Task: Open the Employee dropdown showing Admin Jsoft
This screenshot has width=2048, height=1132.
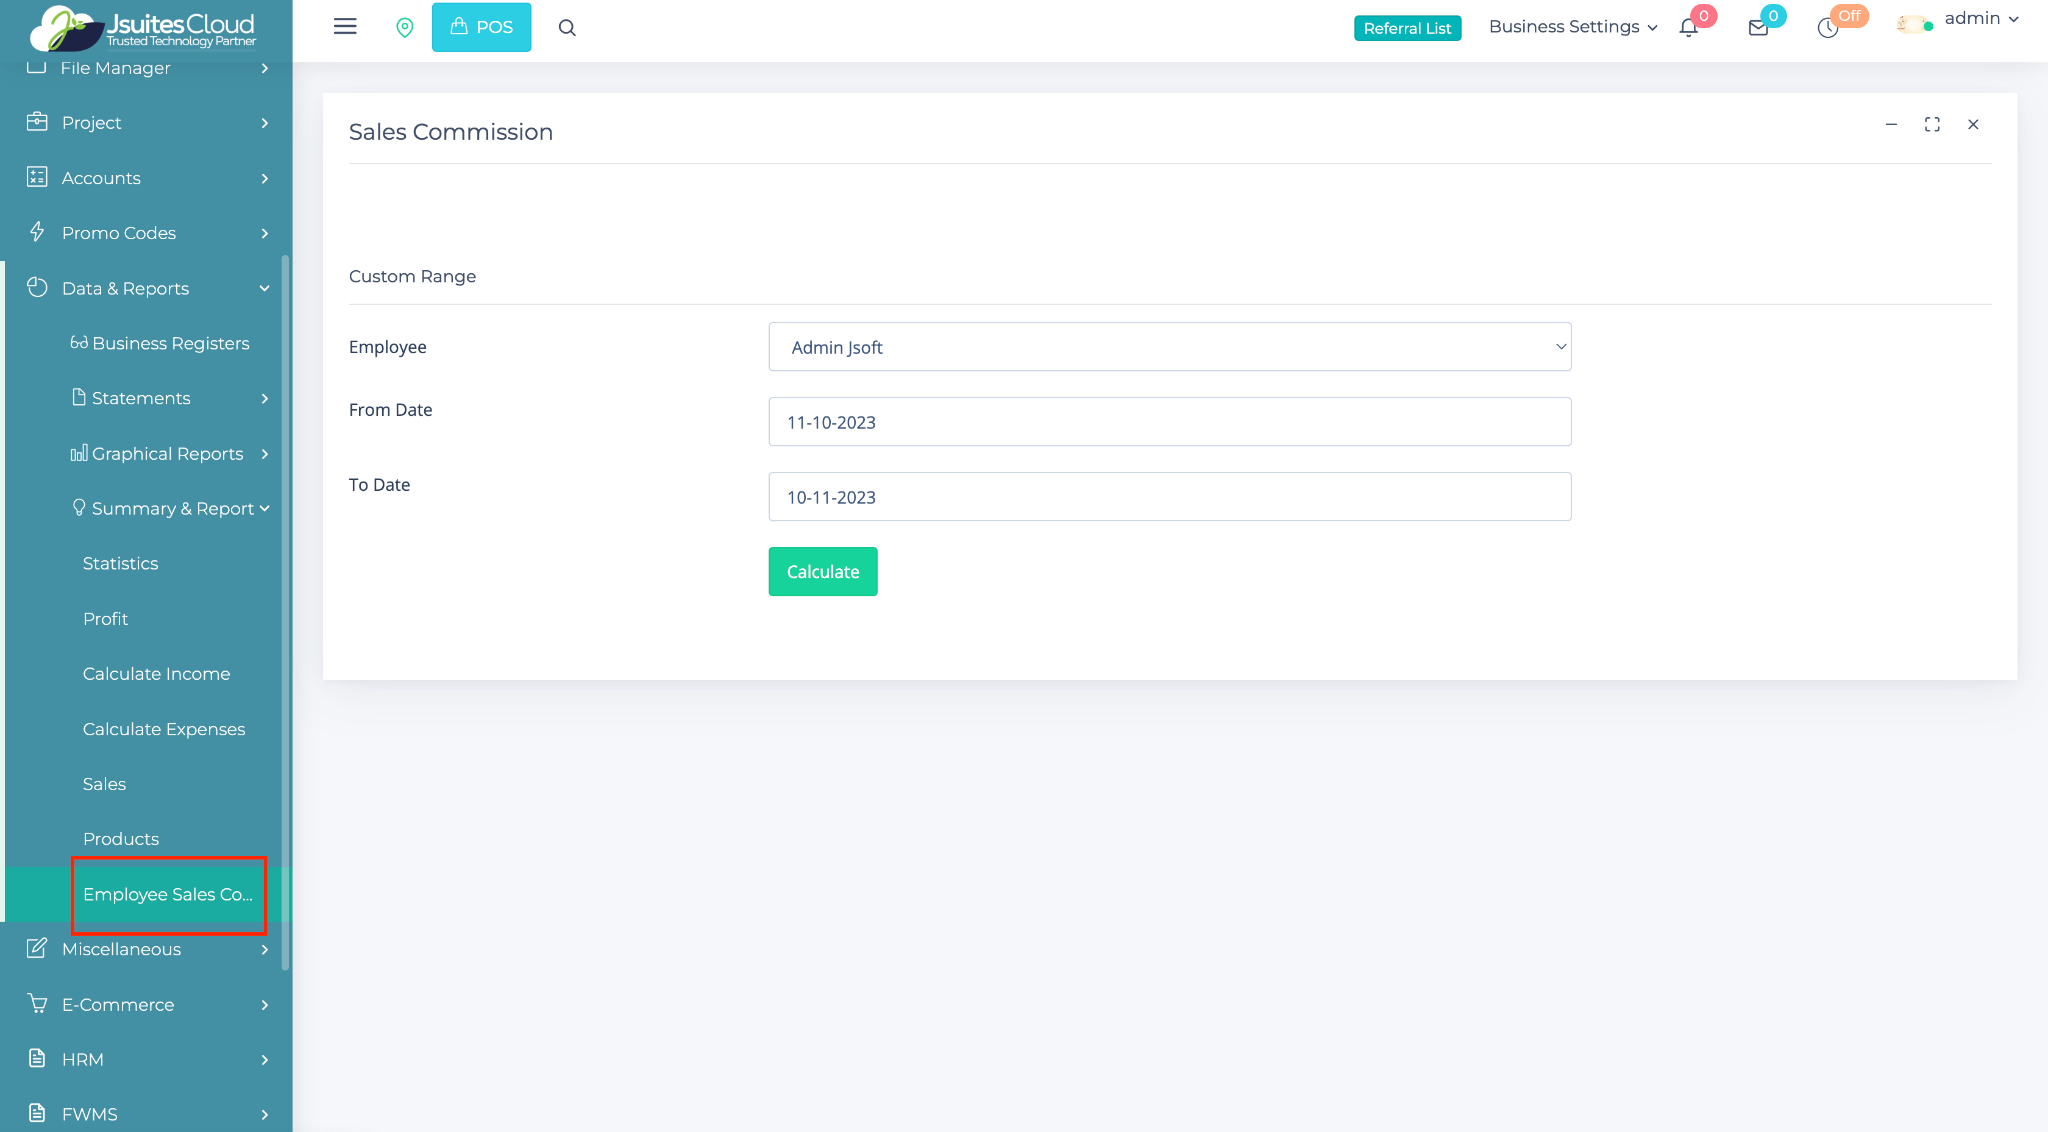Action: point(1169,347)
